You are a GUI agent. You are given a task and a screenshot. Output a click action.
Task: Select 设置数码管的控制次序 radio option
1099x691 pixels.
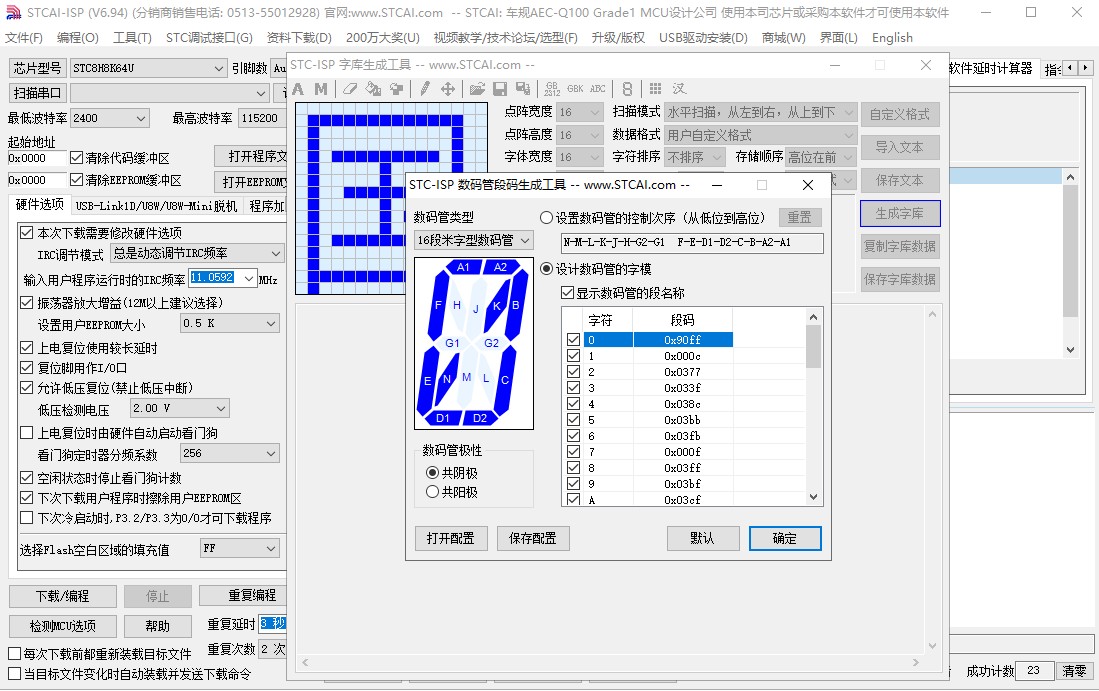click(x=547, y=218)
